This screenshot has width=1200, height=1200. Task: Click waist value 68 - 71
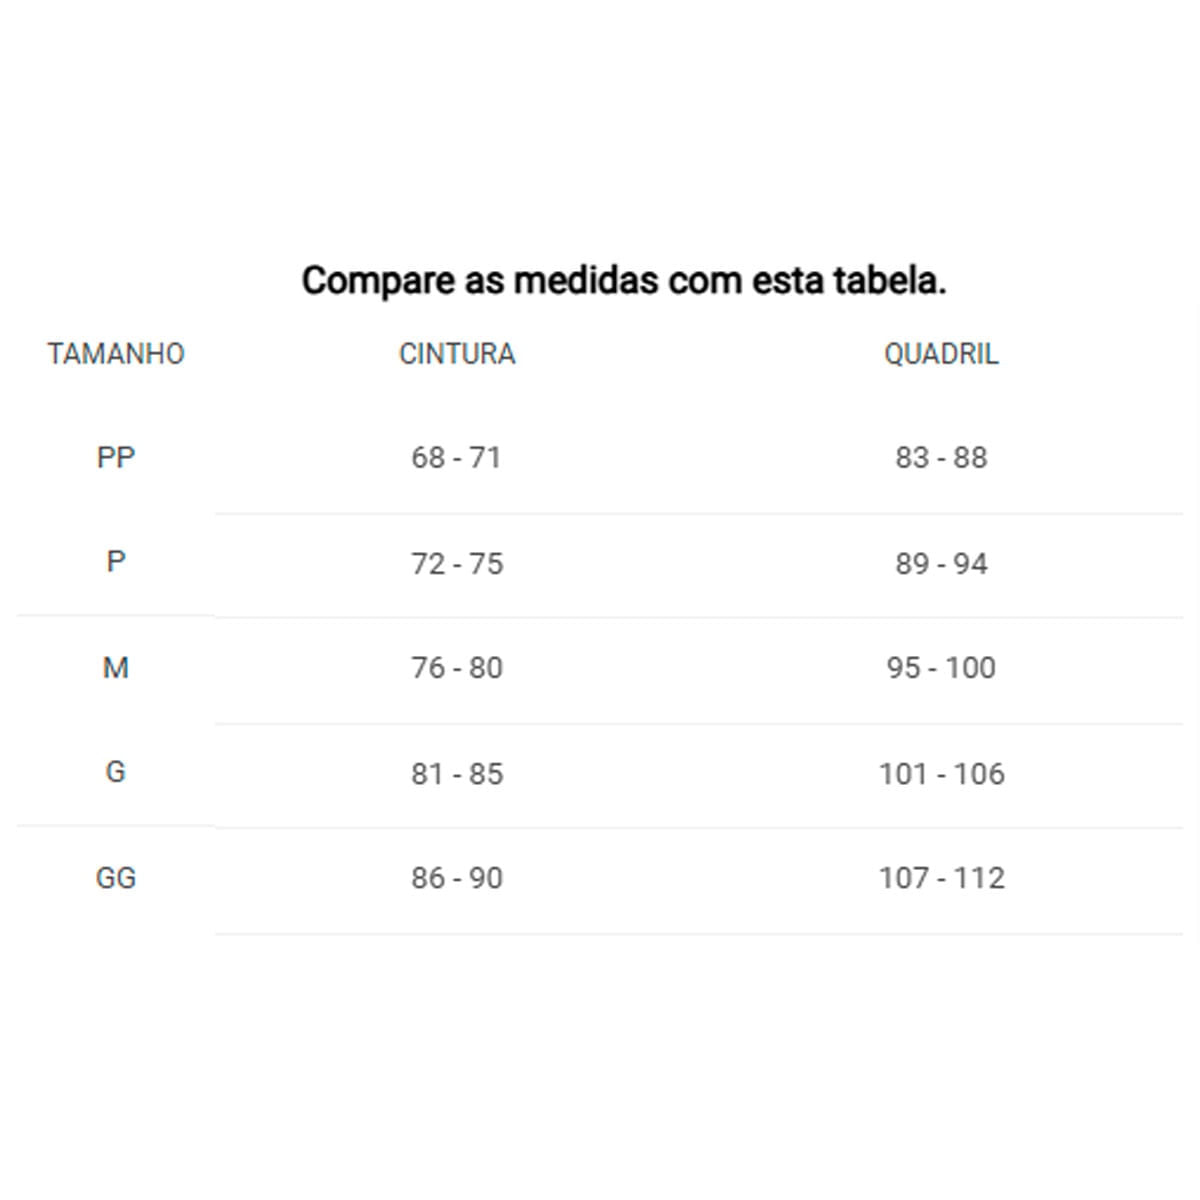click(x=456, y=457)
